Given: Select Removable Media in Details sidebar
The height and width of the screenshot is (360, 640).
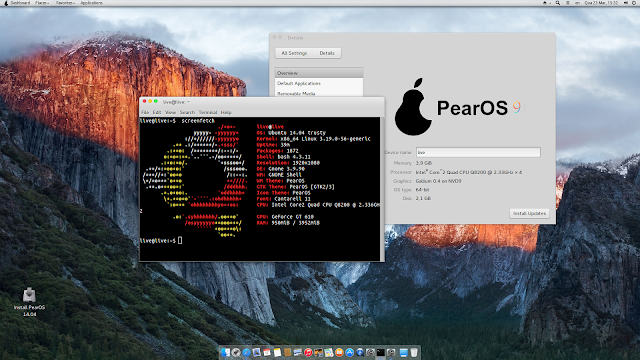Looking at the screenshot, I should (319, 93).
